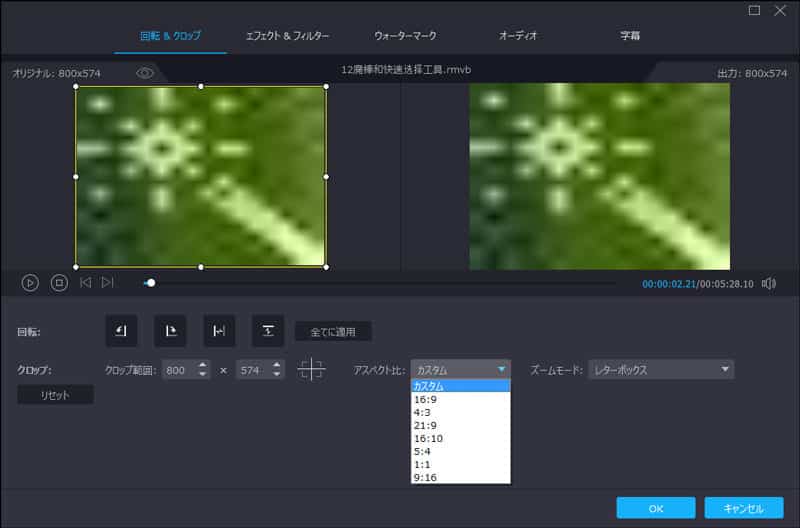Screen dimensions: 800x528
Task: Switch to 字幕 tab
Action: 630,36
